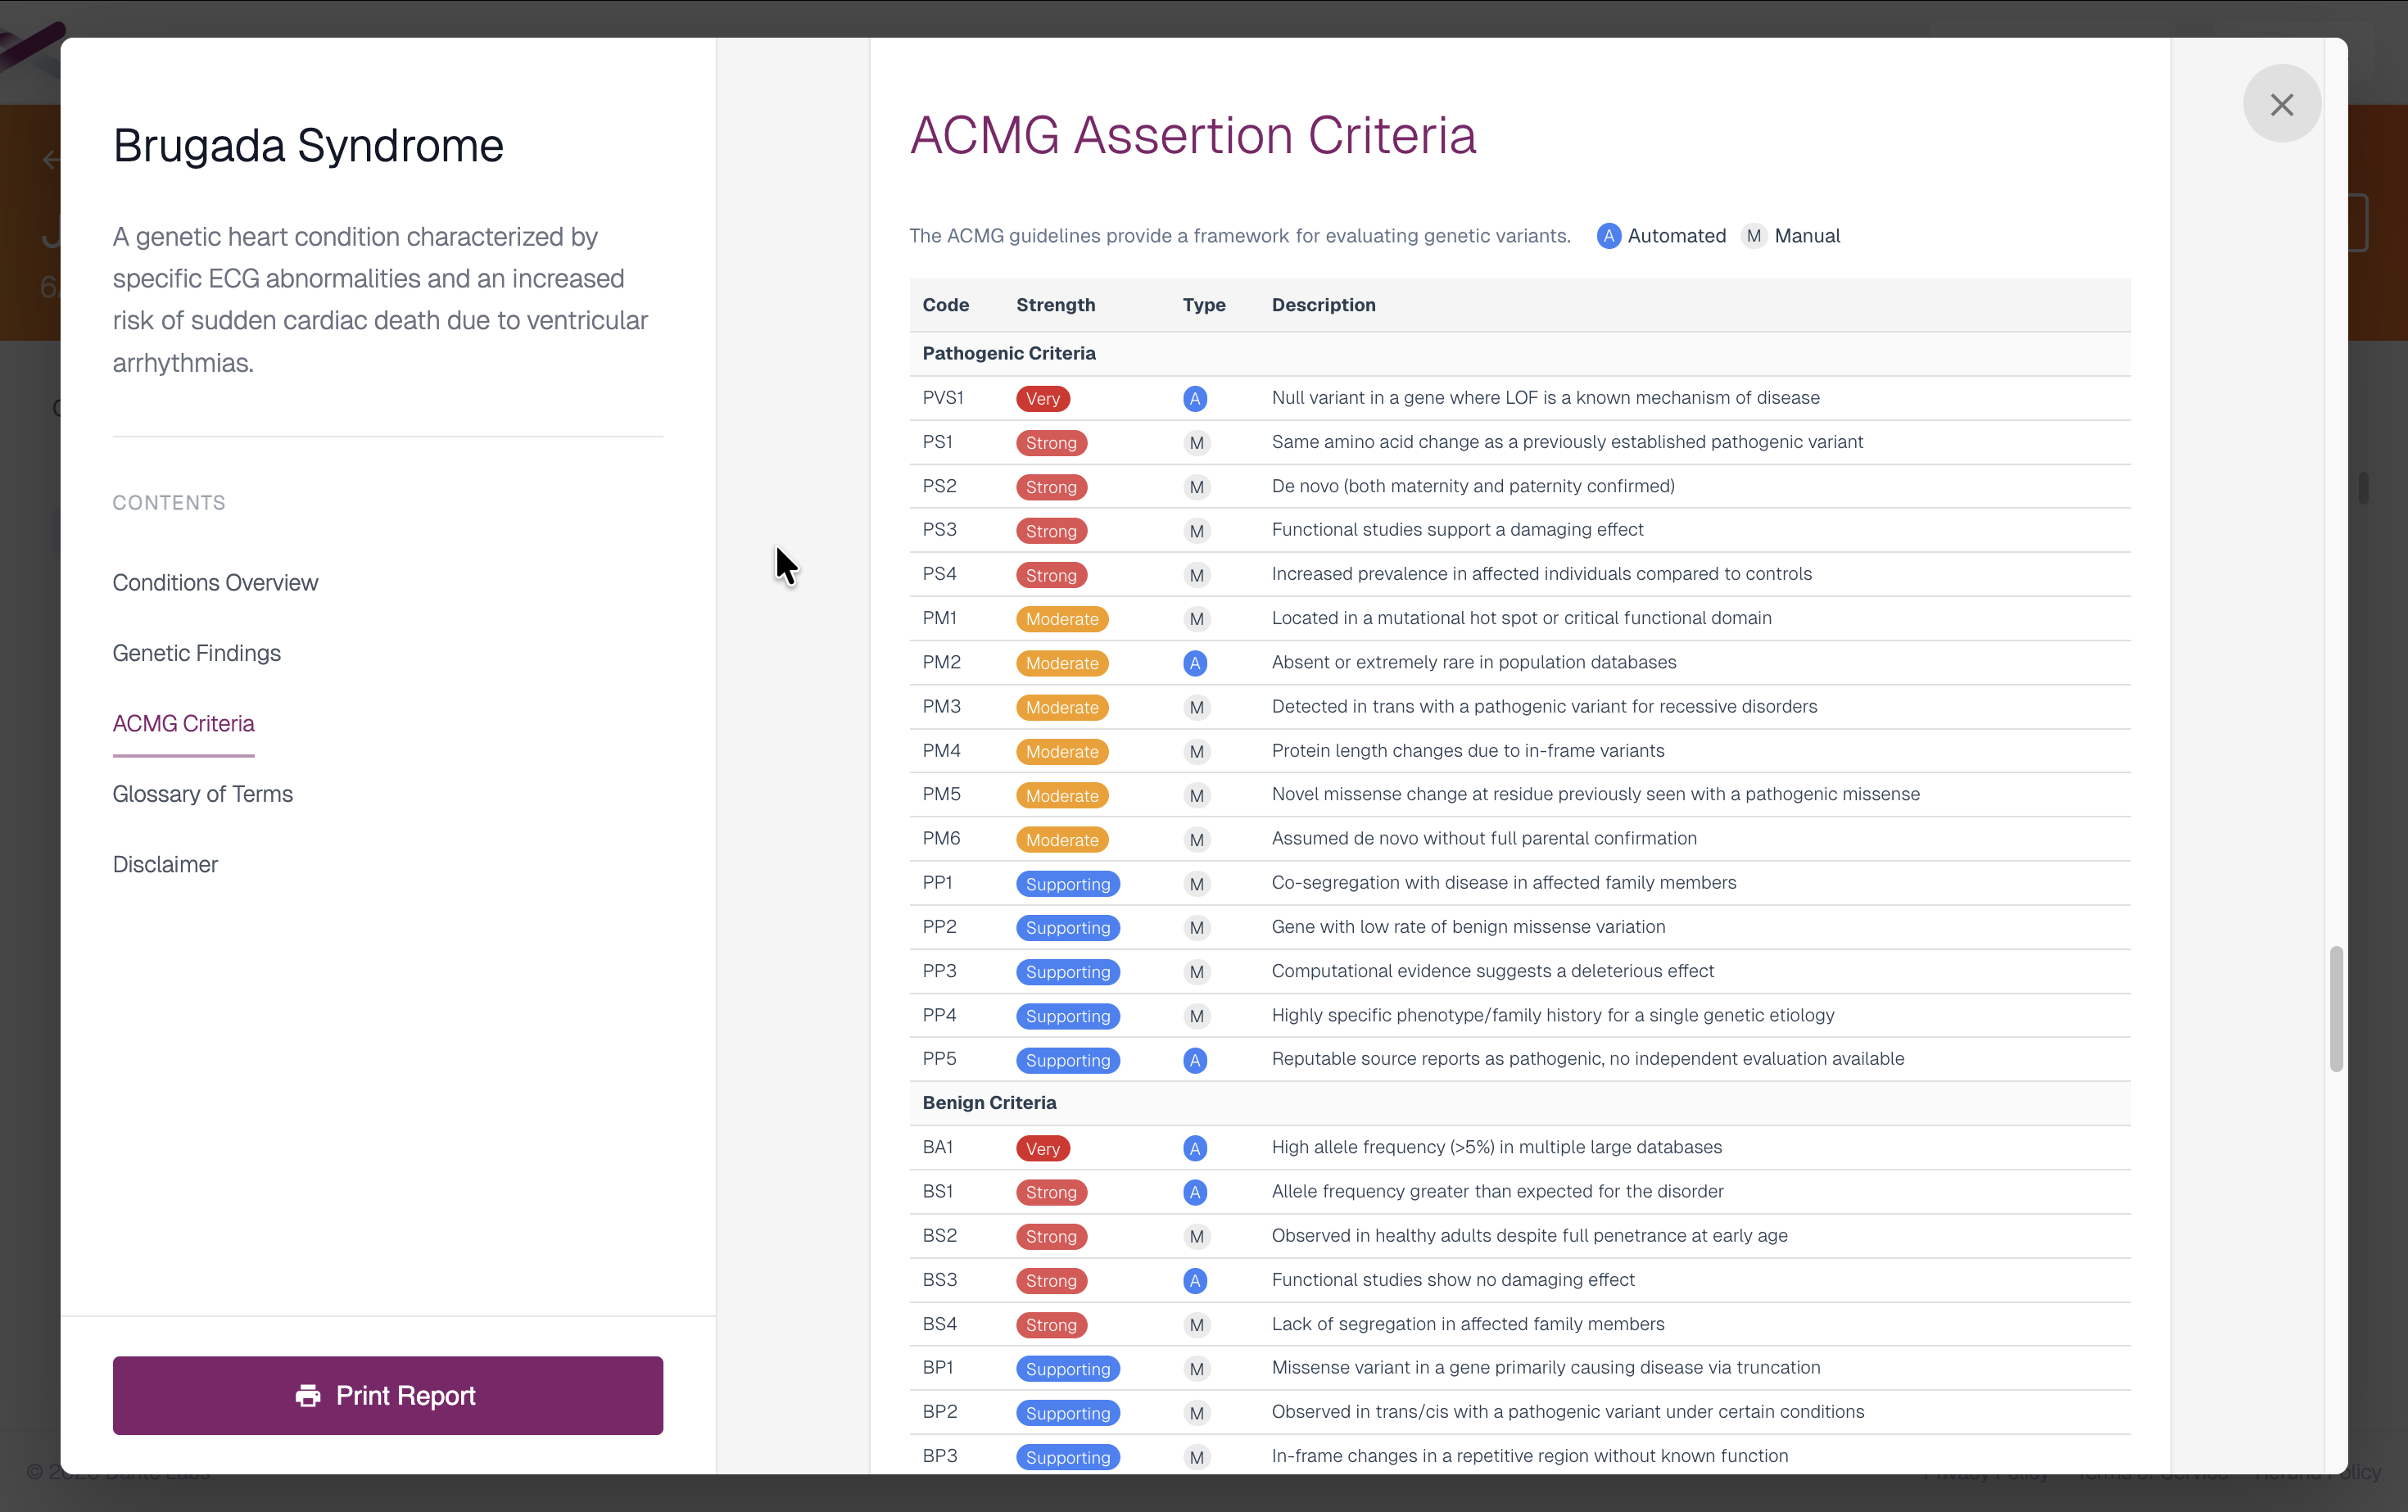Click the Print Report button
Screen dimensions: 2408x1512
point(387,1395)
